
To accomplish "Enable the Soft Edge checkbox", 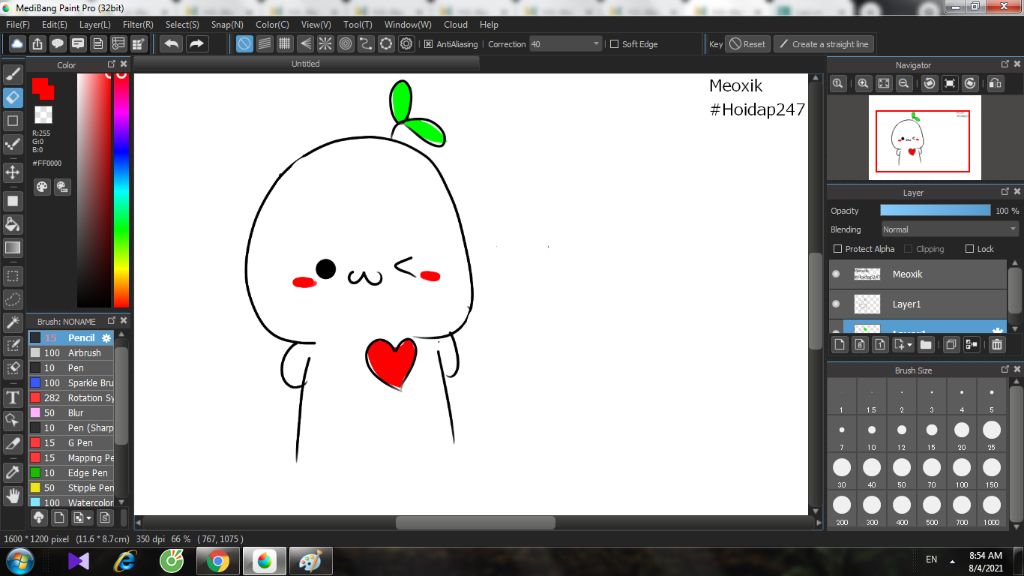I will tap(614, 44).
